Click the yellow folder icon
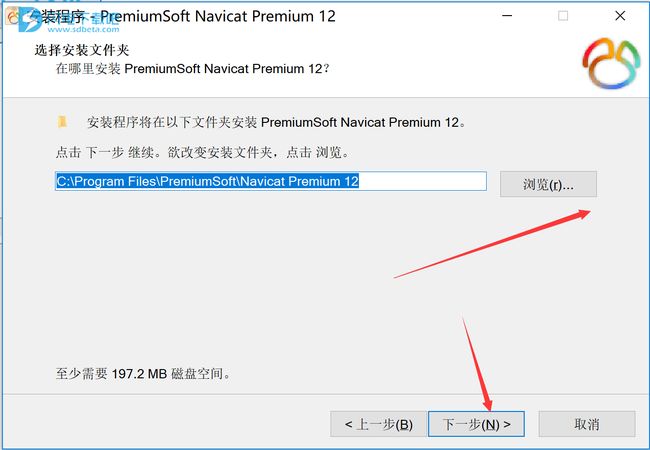 pos(62,122)
